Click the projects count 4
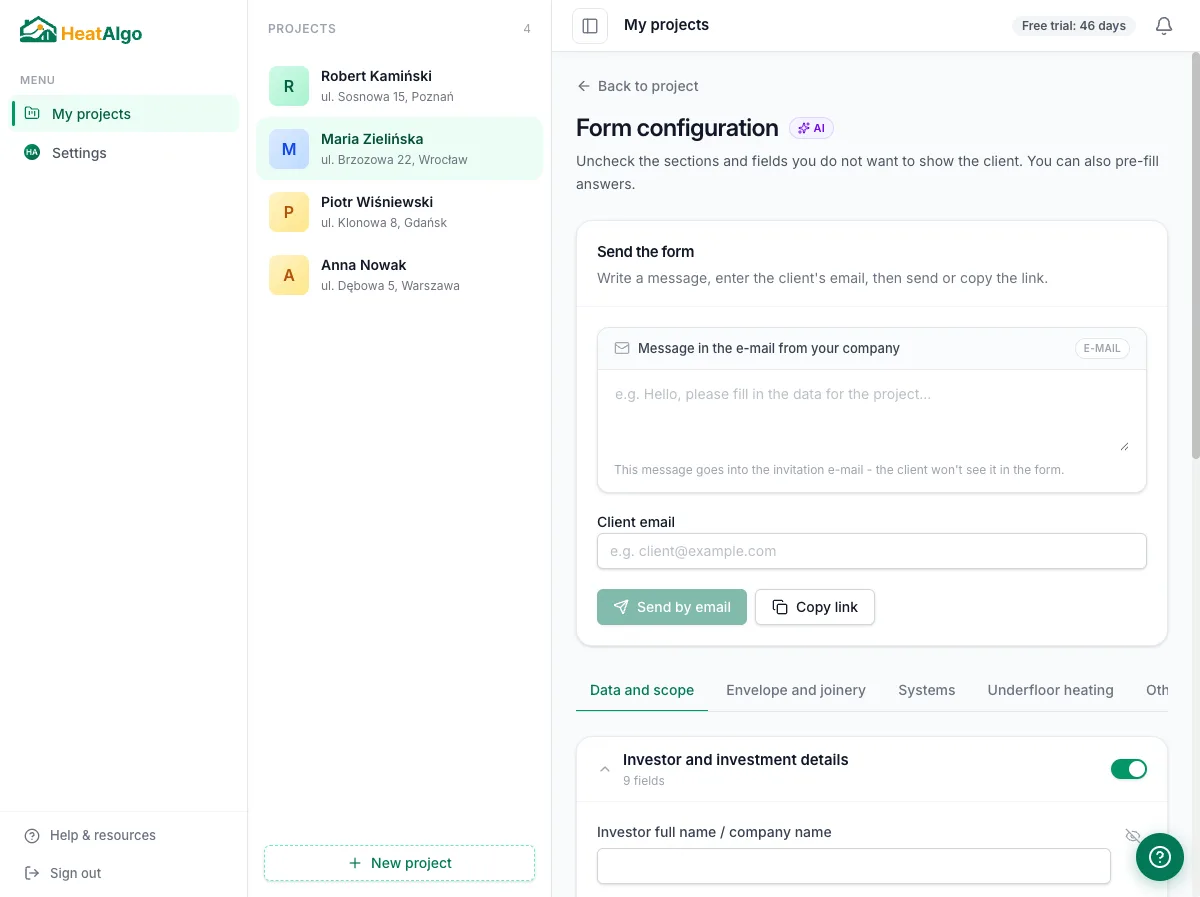This screenshot has width=1200, height=897. [527, 29]
